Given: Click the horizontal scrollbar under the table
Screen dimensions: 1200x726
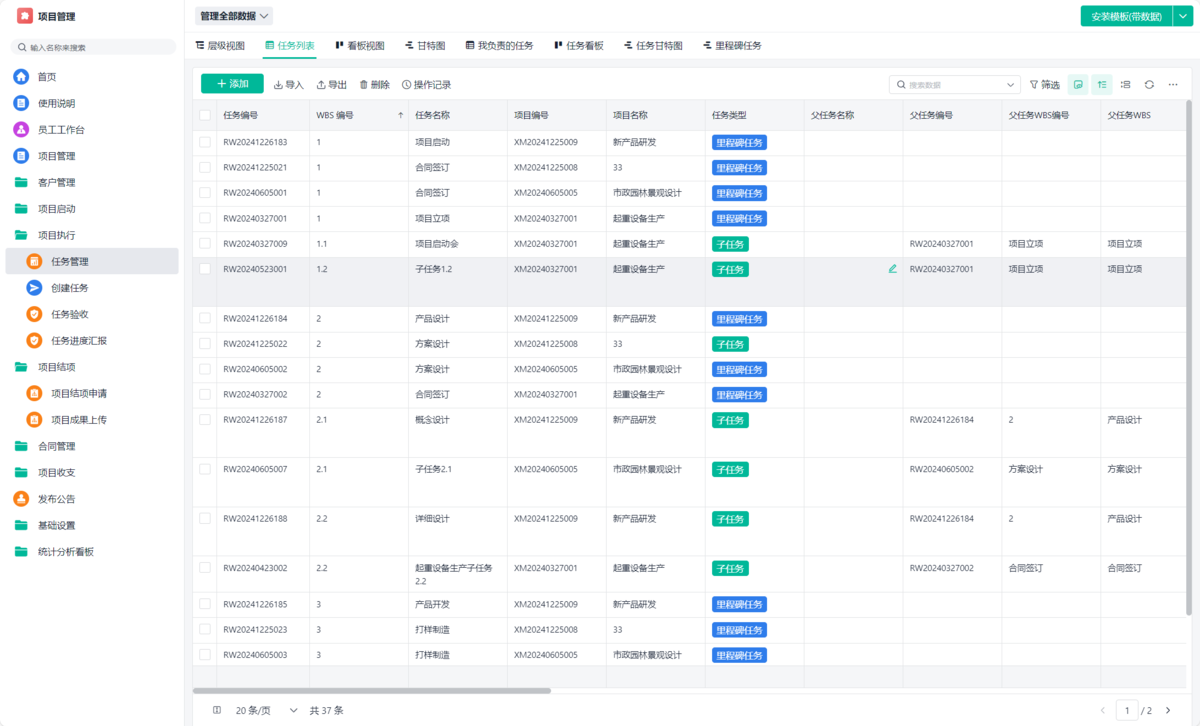Looking at the screenshot, I should tap(371, 690).
